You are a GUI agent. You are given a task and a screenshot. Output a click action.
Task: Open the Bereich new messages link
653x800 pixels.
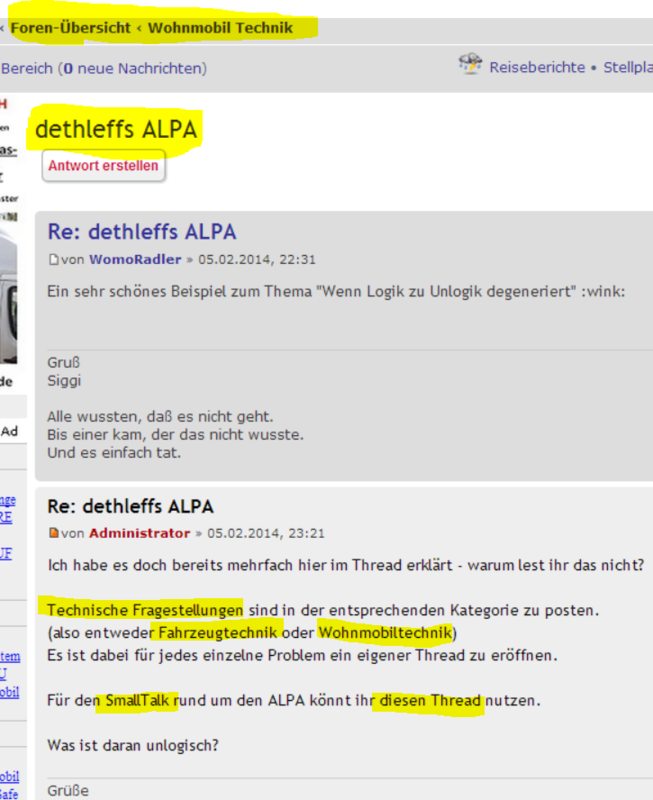click(103, 69)
